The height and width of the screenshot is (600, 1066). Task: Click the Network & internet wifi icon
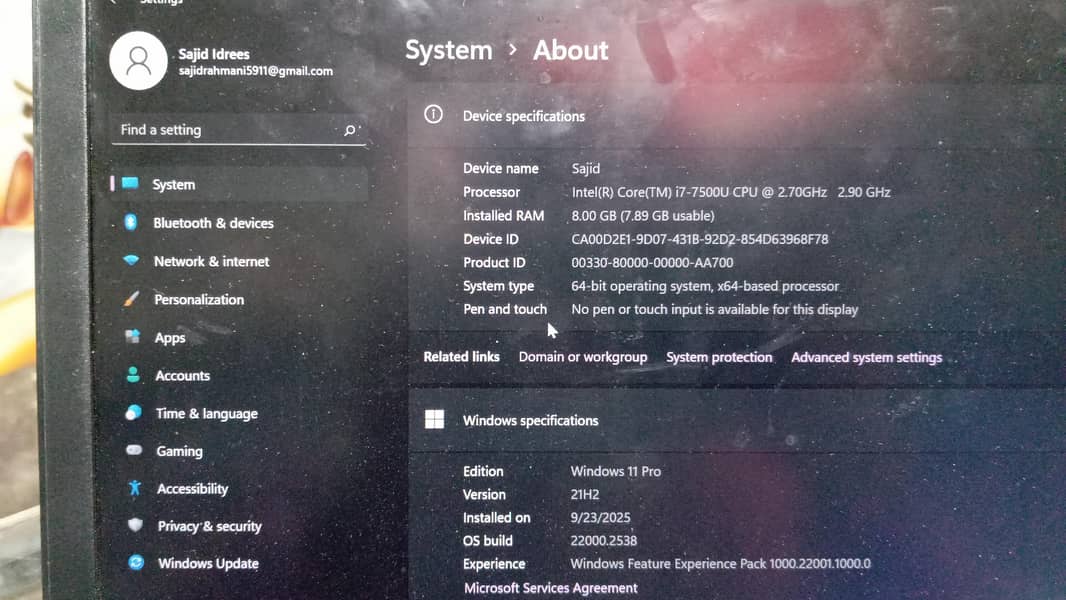click(x=131, y=261)
